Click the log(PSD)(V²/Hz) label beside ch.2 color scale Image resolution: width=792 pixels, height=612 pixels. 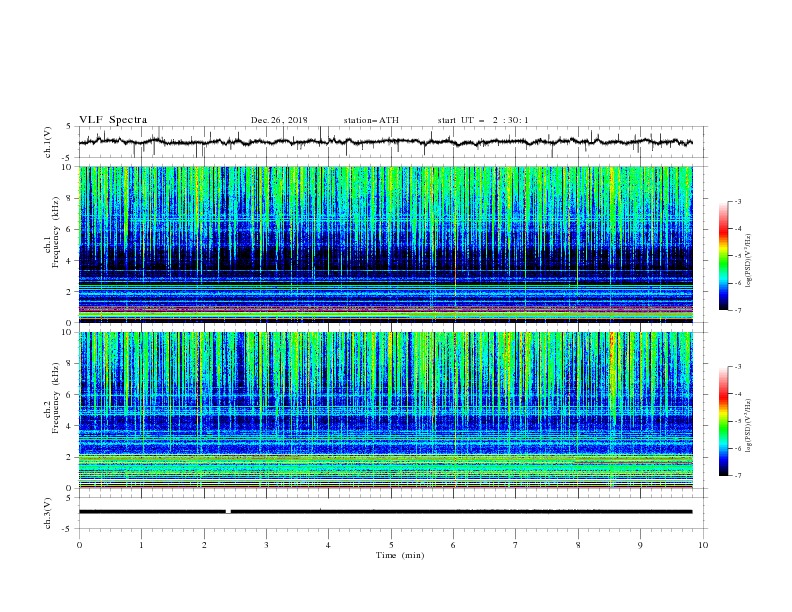point(749,426)
